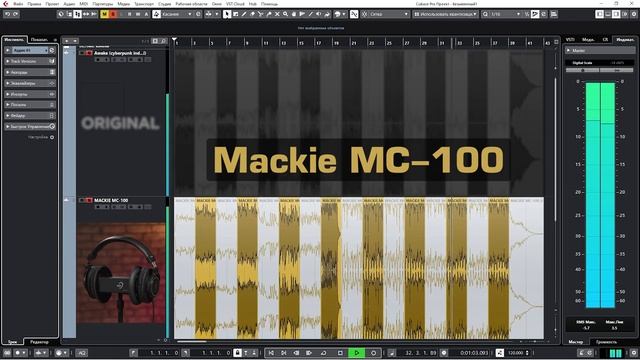This screenshot has height=360, width=640.
Task: Open the grid type quantize dropdown
Action: point(446,14)
